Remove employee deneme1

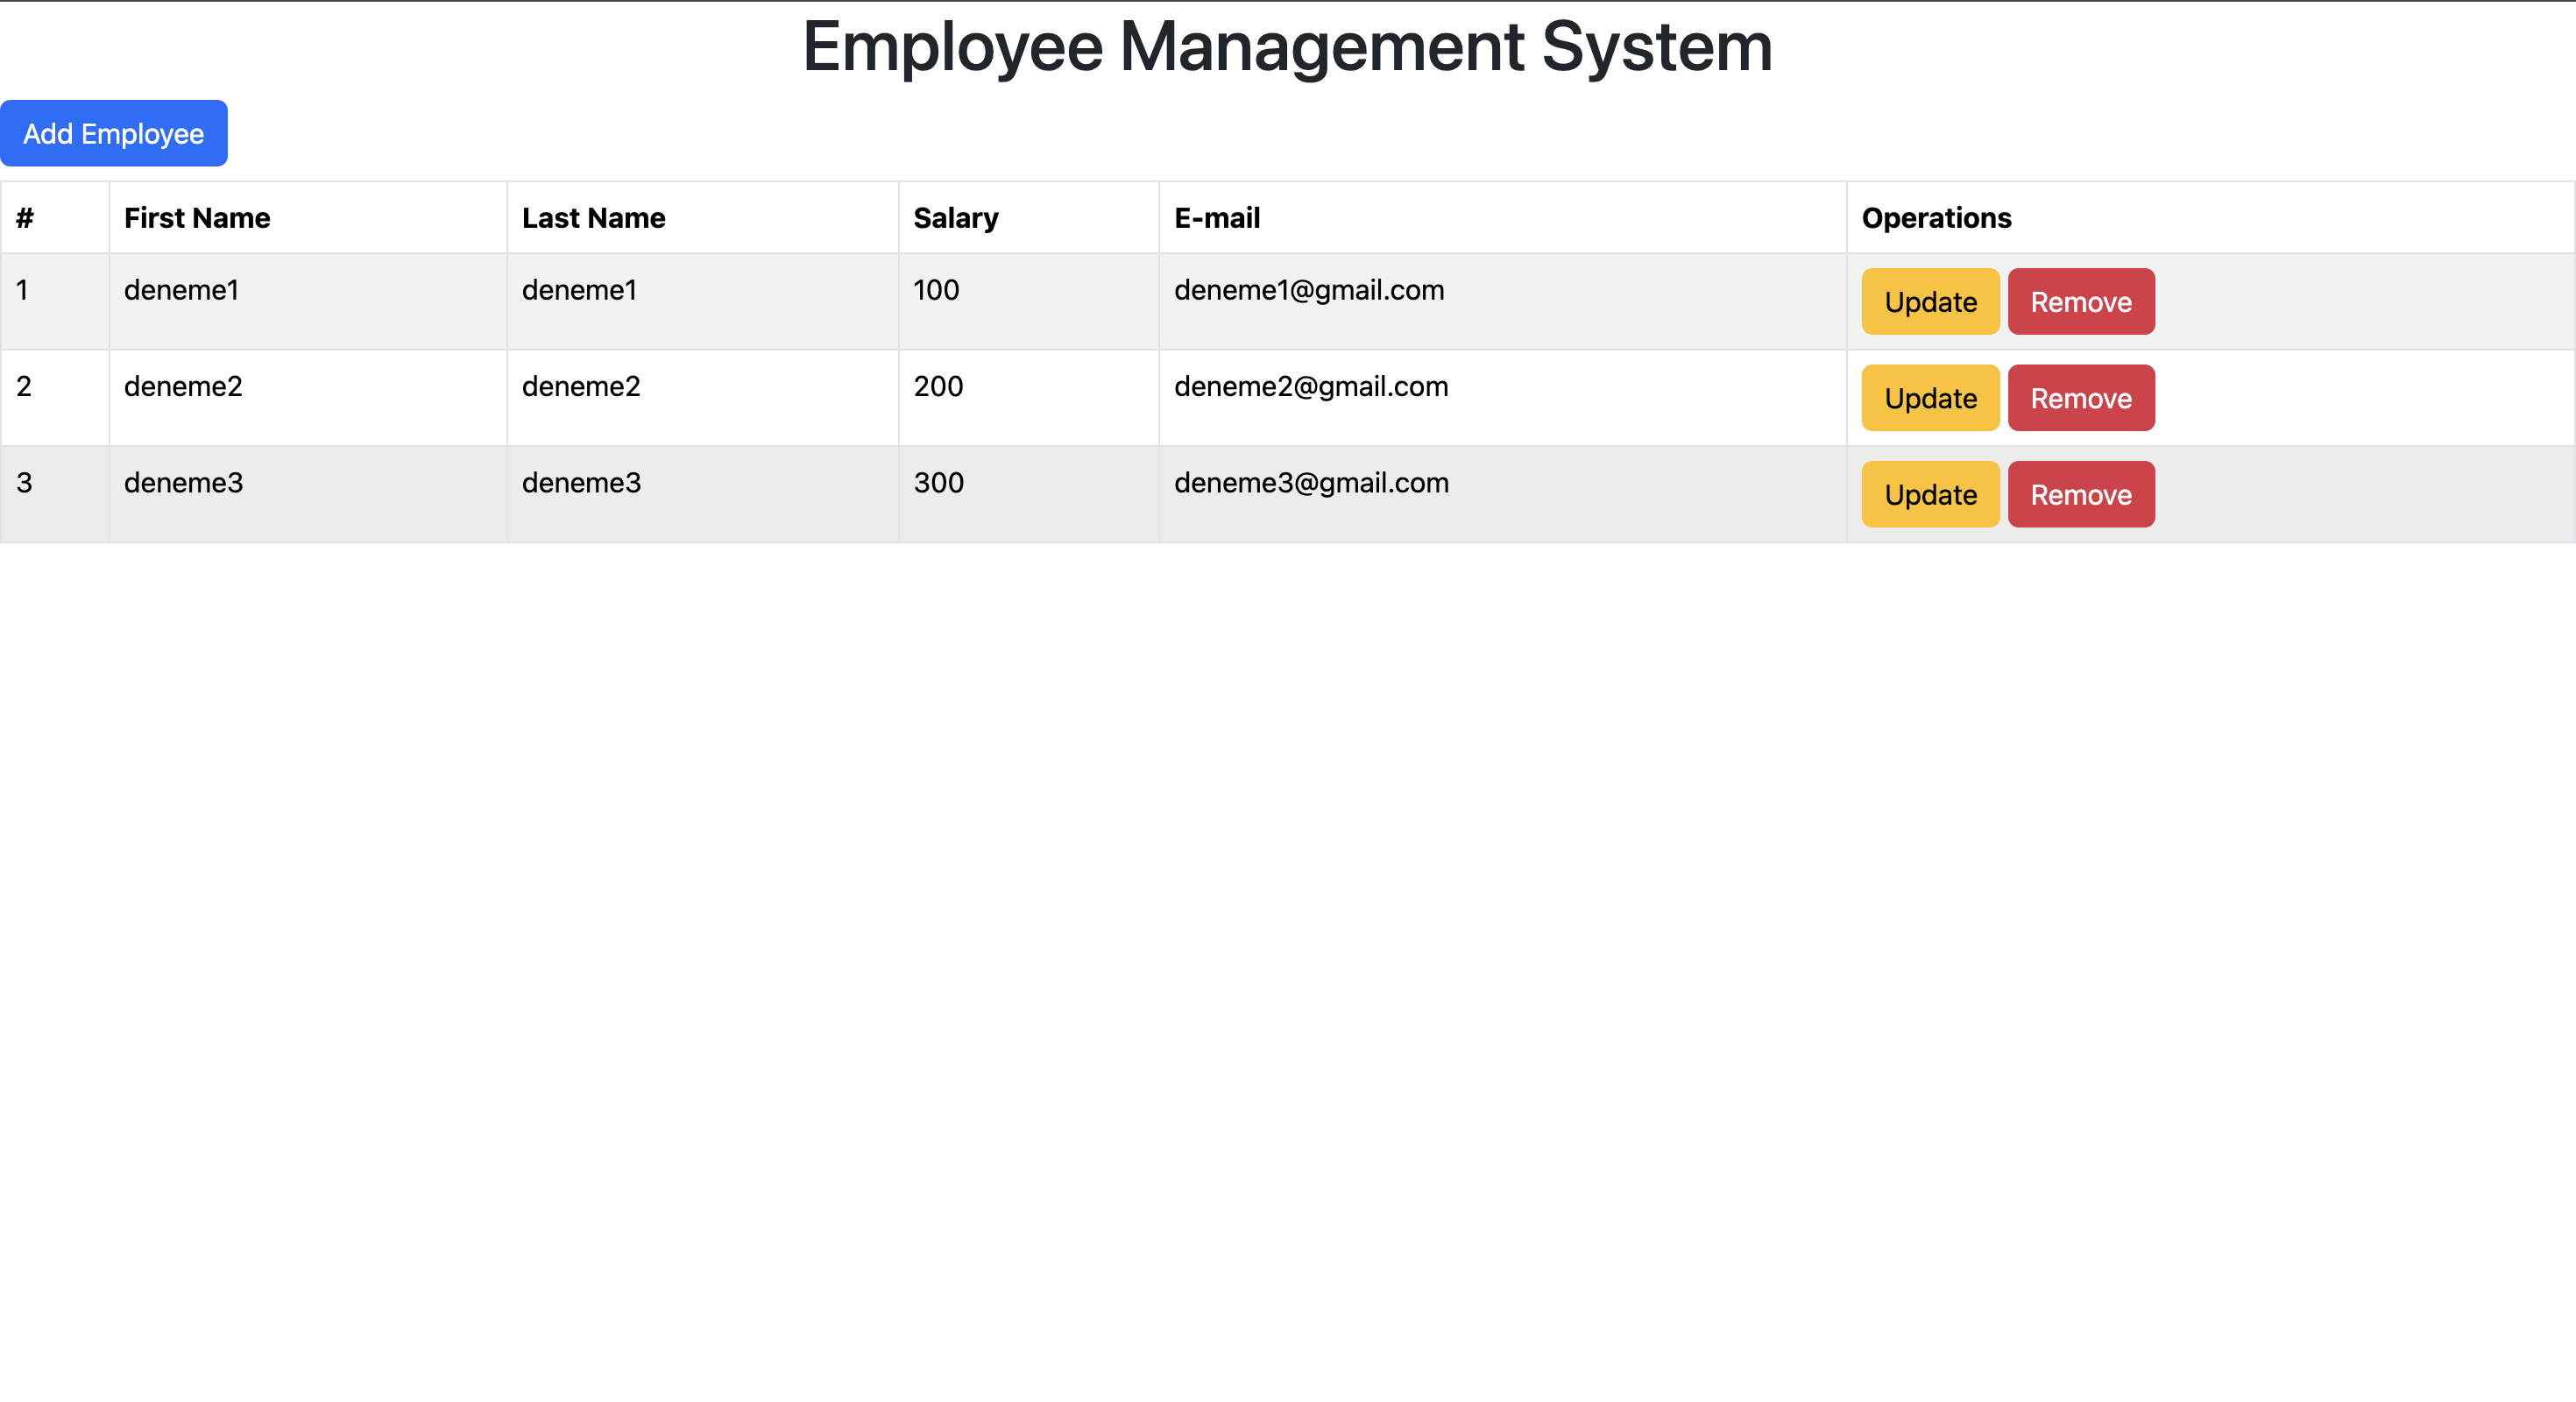click(x=2080, y=301)
